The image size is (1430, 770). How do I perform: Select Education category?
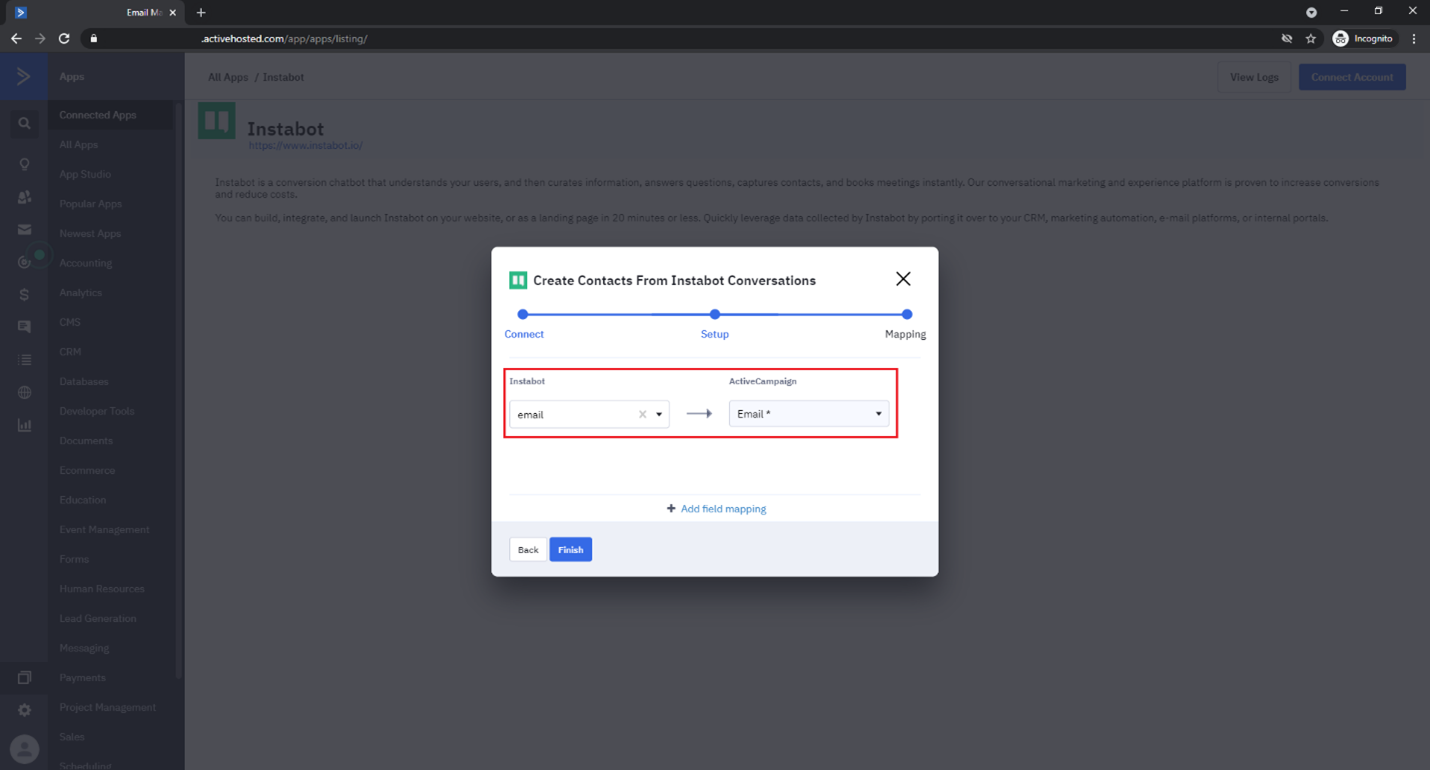[x=83, y=500]
